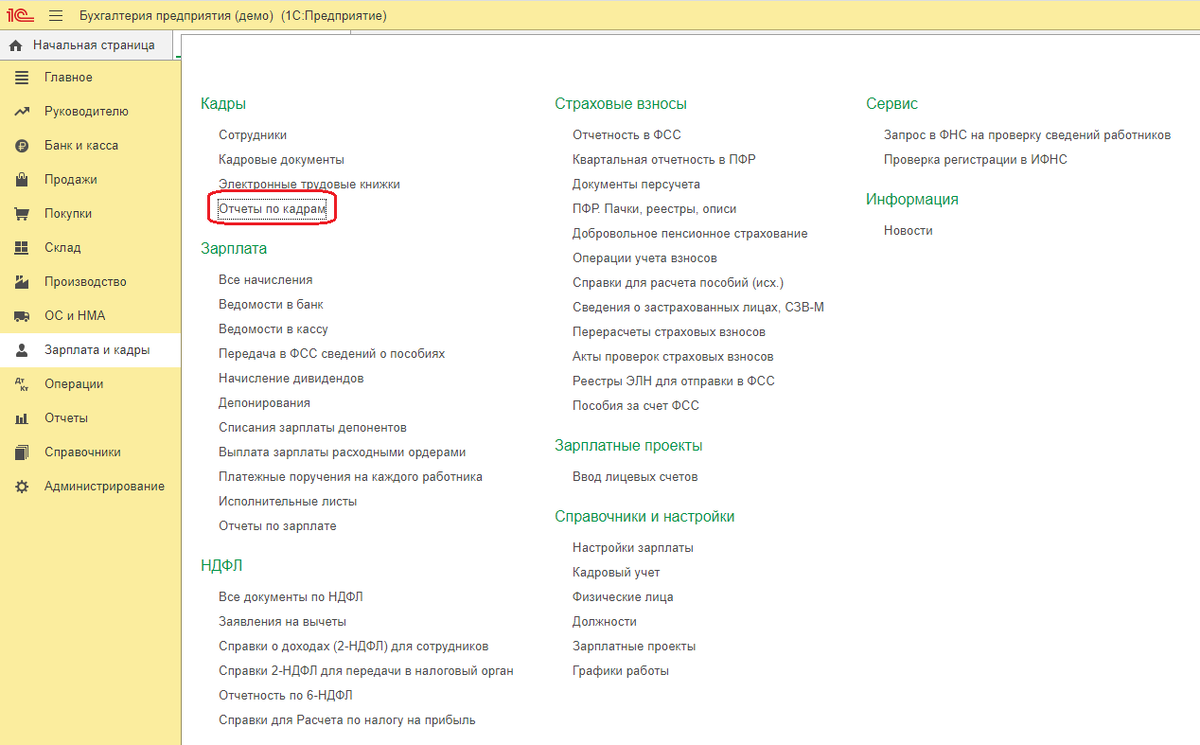Open Отчетность по 6-НДФЛ
This screenshot has height=745, width=1200.
pyautogui.click(x=285, y=695)
